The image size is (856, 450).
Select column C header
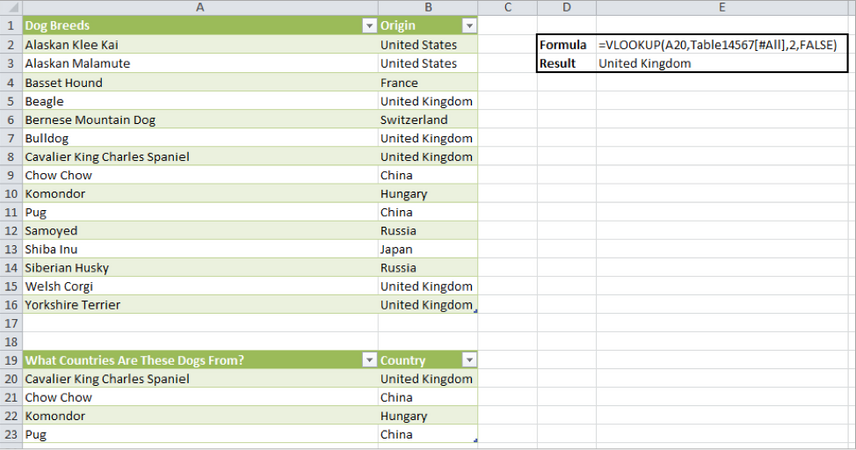click(x=508, y=7)
